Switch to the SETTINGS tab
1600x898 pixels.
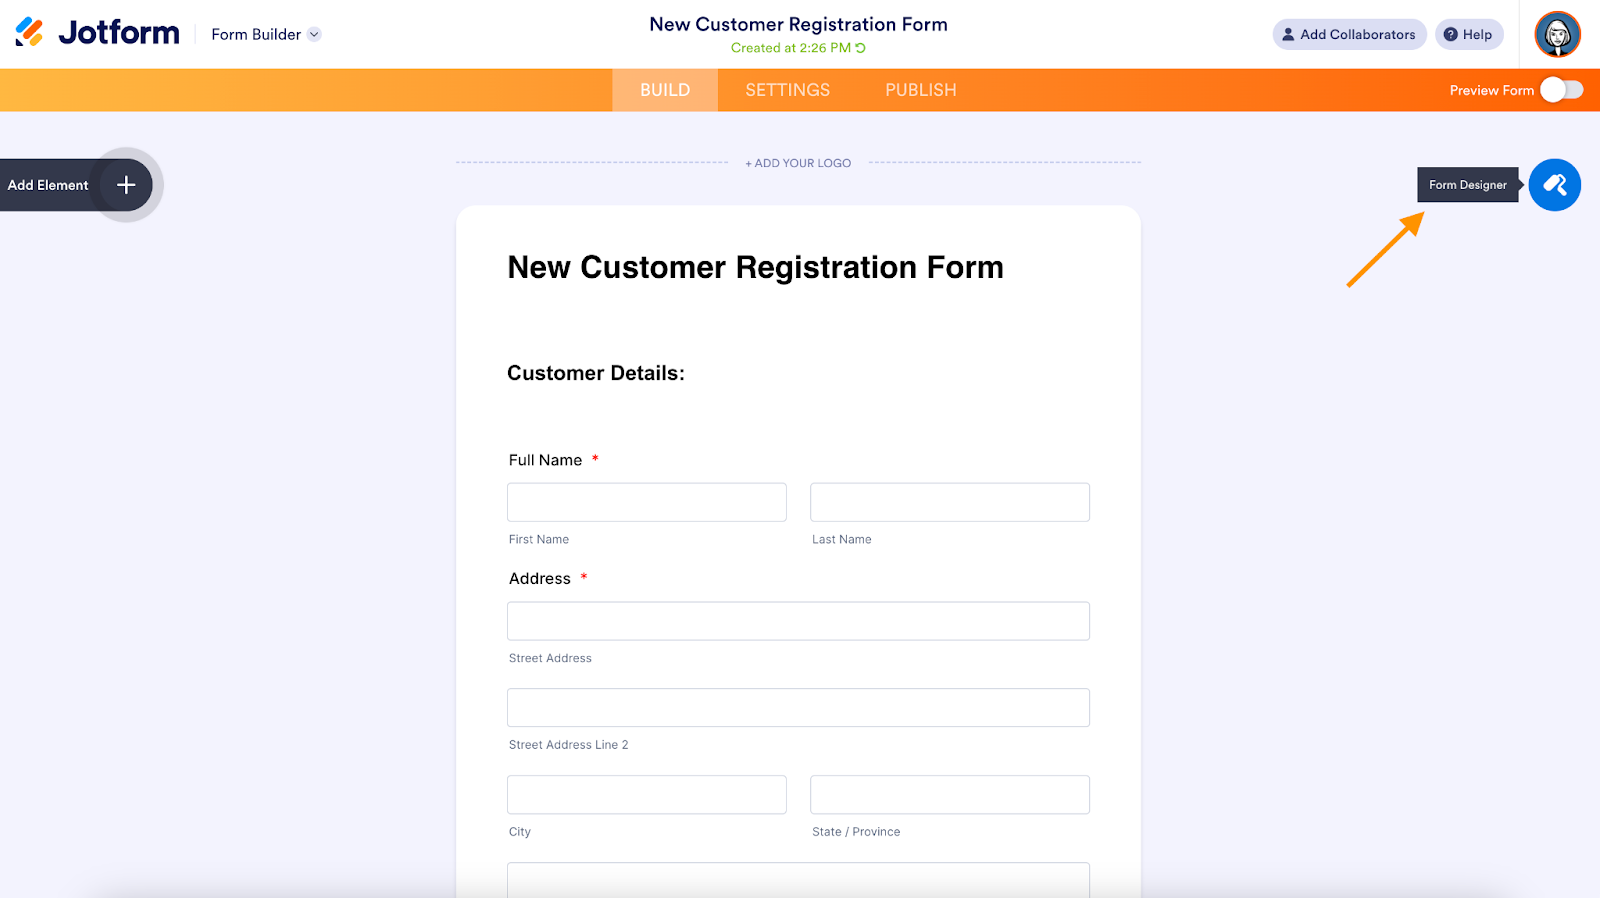pos(787,90)
